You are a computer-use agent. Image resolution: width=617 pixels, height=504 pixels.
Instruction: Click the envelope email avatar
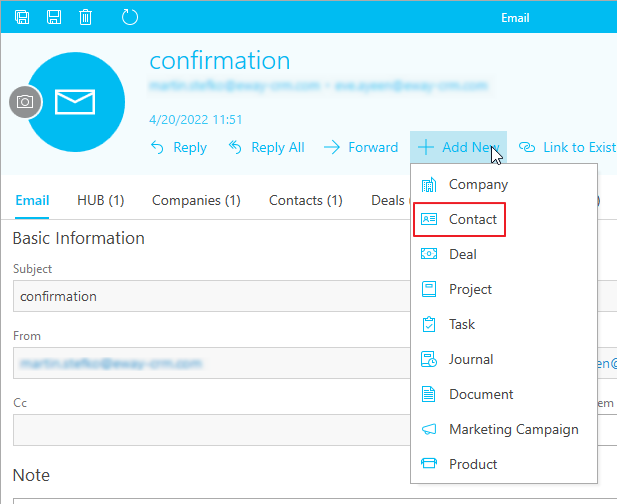[x=75, y=102]
